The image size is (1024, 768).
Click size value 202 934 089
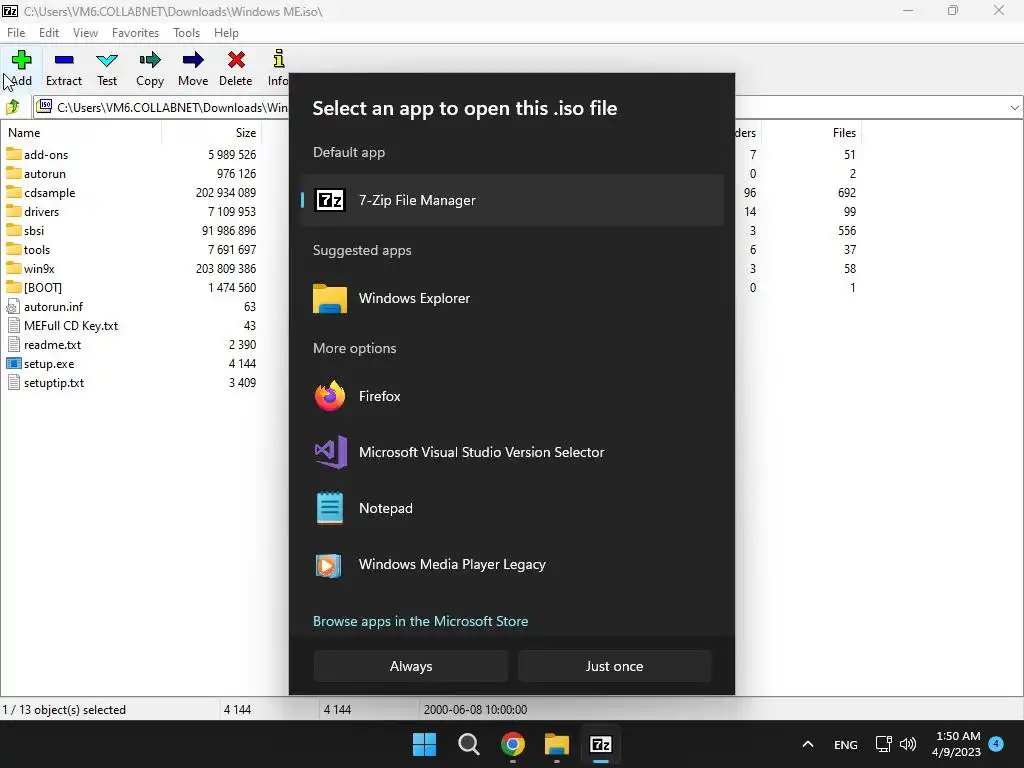[x=226, y=193]
